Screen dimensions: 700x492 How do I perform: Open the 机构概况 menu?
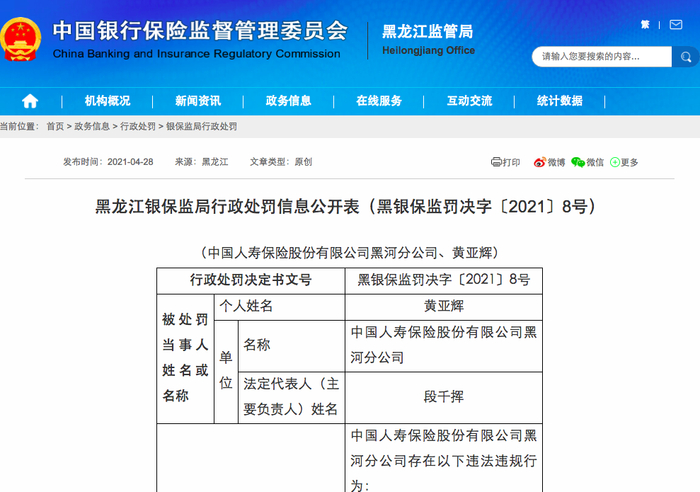pyautogui.click(x=108, y=101)
